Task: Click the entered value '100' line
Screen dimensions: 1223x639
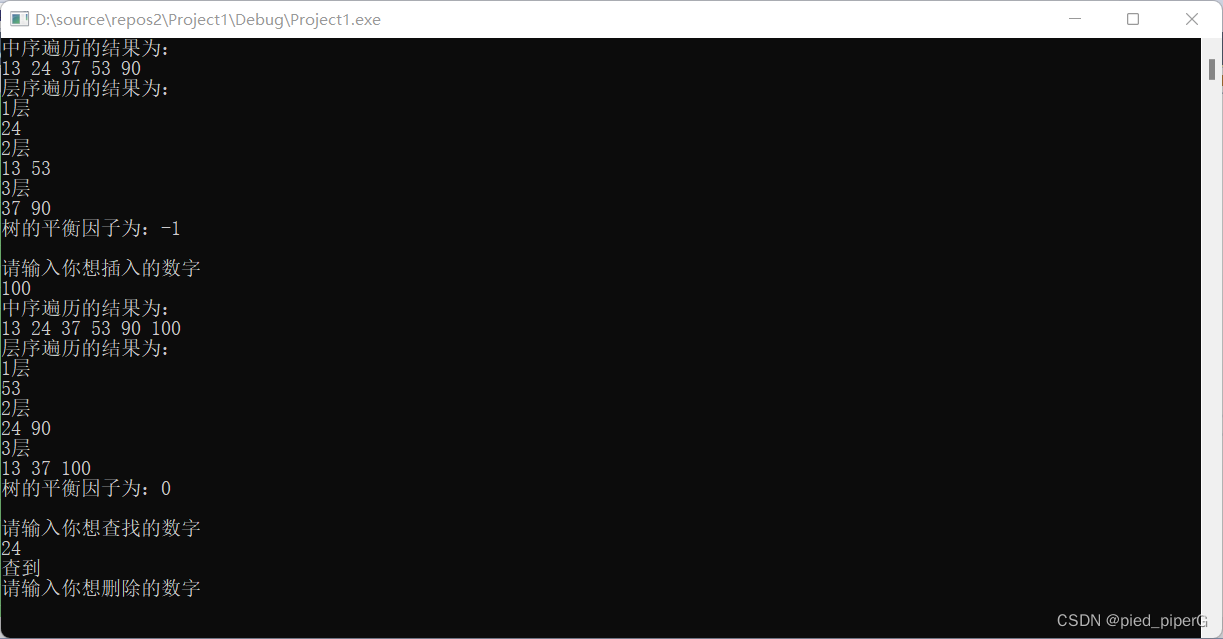Action: pyautogui.click(x=16, y=289)
